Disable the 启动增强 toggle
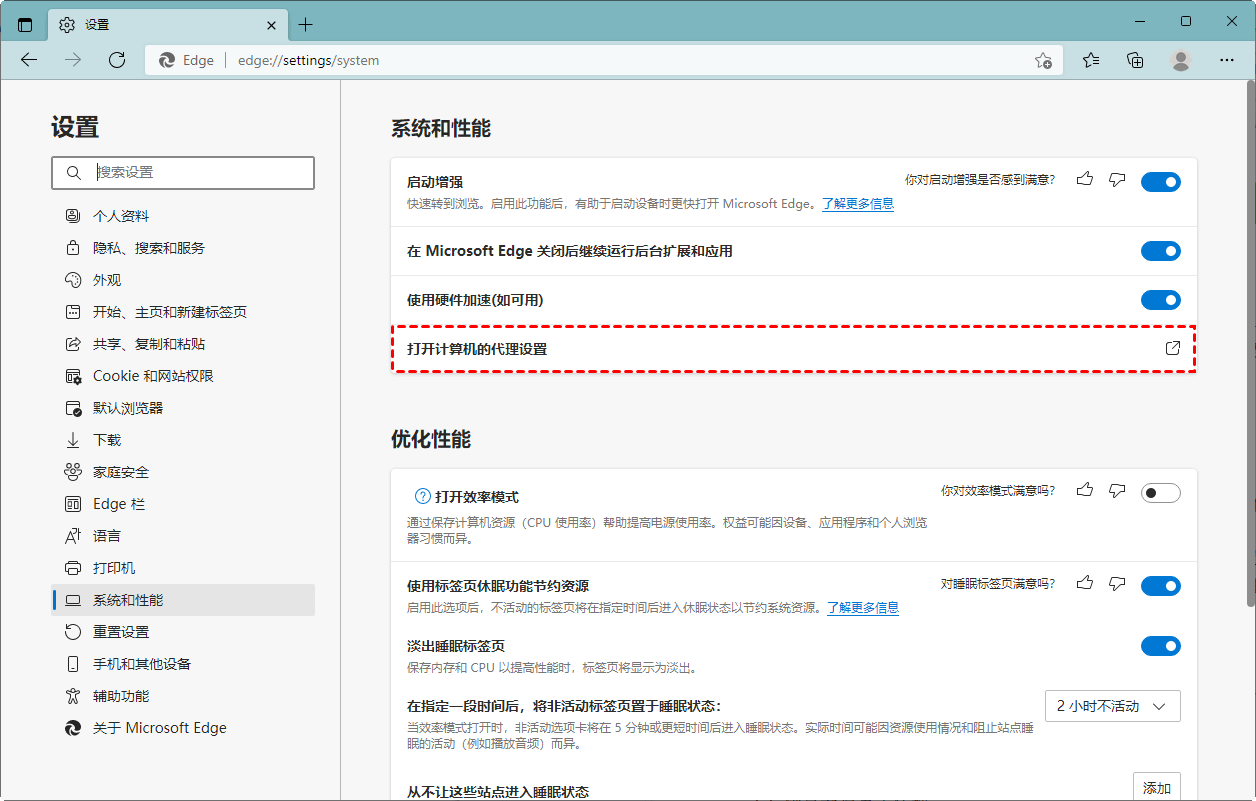1256x801 pixels. (x=1160, y=182)
